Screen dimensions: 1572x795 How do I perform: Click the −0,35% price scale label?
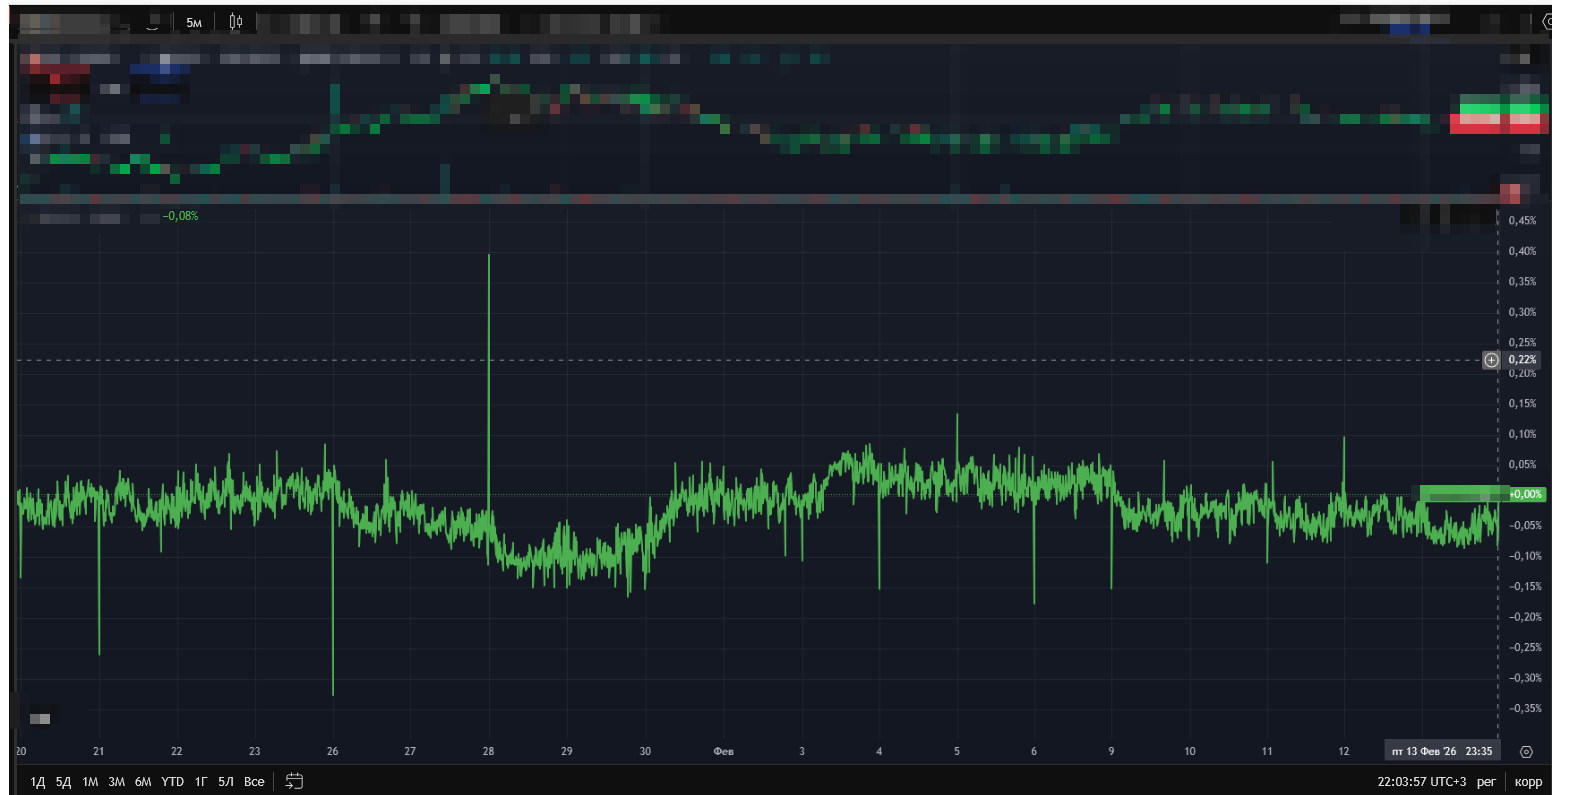coord(1525,709)
